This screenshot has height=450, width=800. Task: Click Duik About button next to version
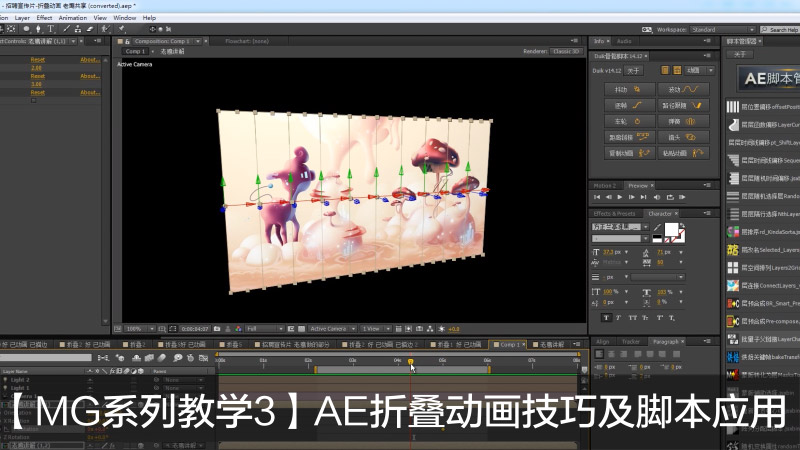click(633, 70)
